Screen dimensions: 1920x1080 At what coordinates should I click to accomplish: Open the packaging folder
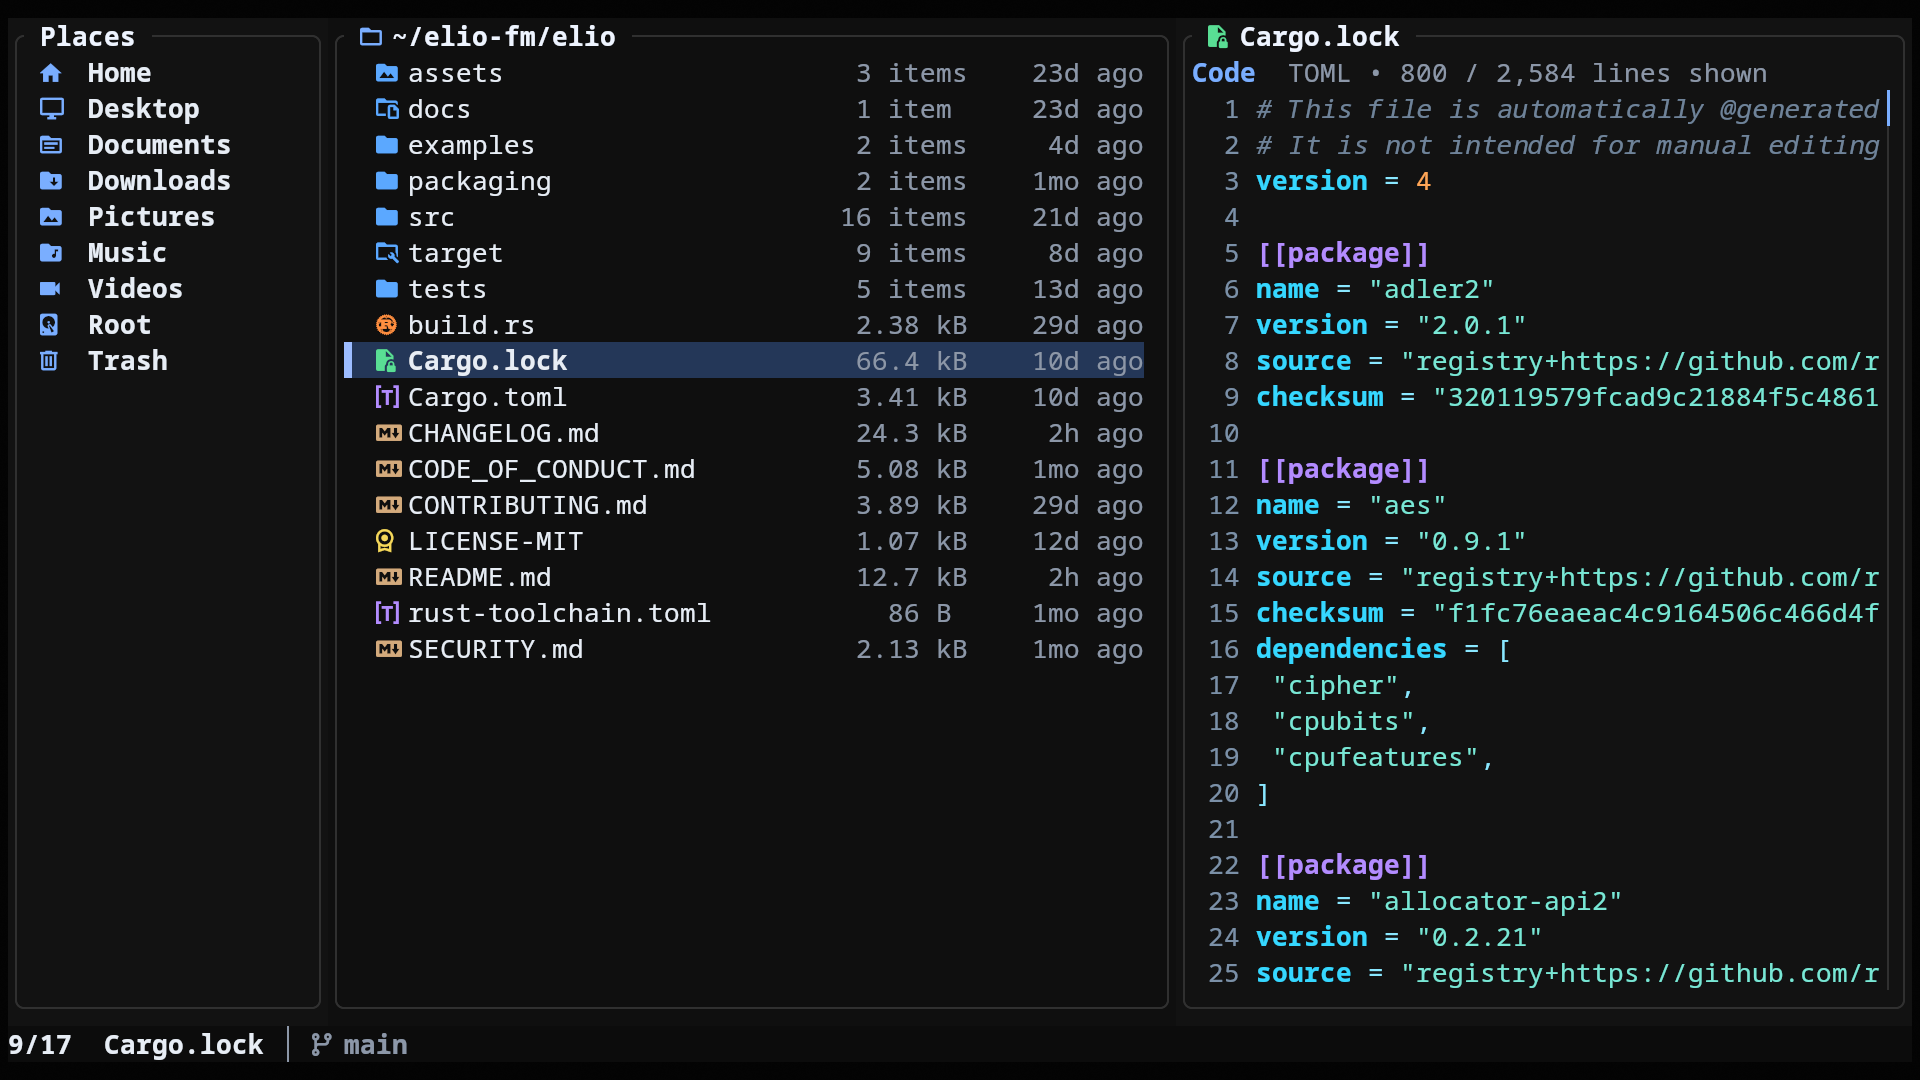tap(744, 181)
